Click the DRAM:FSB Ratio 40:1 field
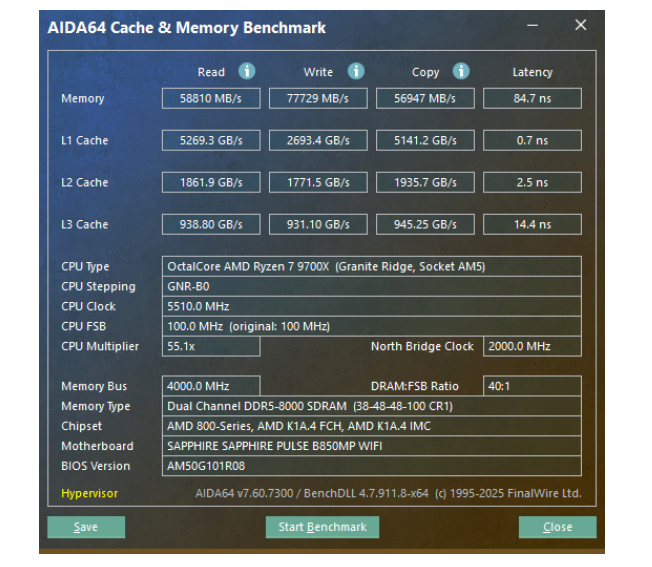This screenshot has width=652, height=567. (x=532, y=386)
